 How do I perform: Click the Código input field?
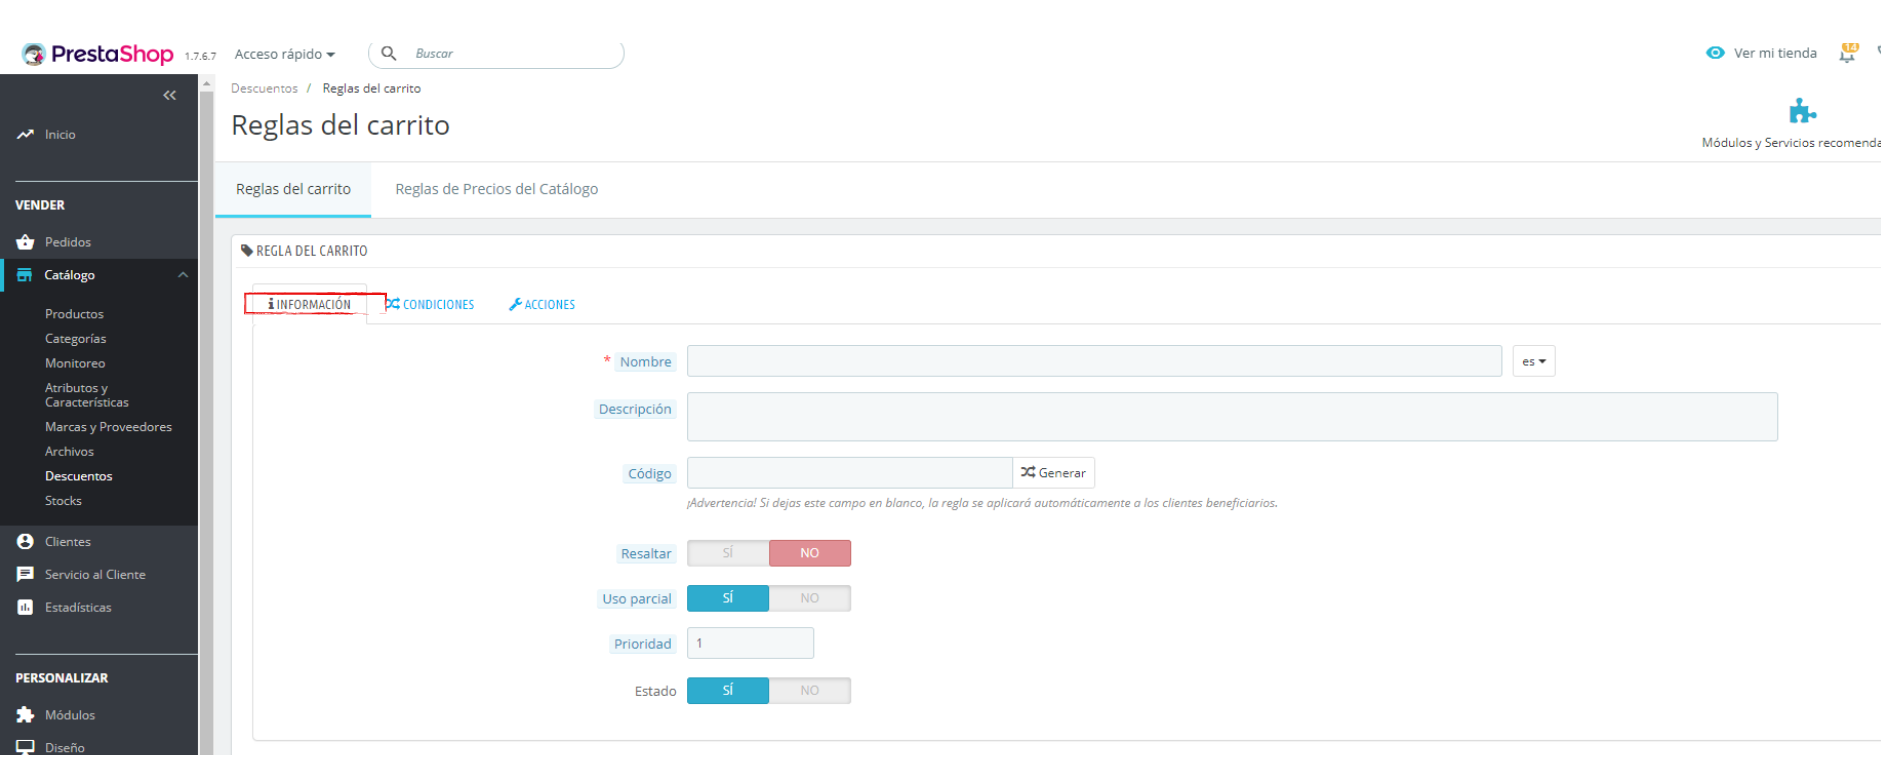point(850,473)
